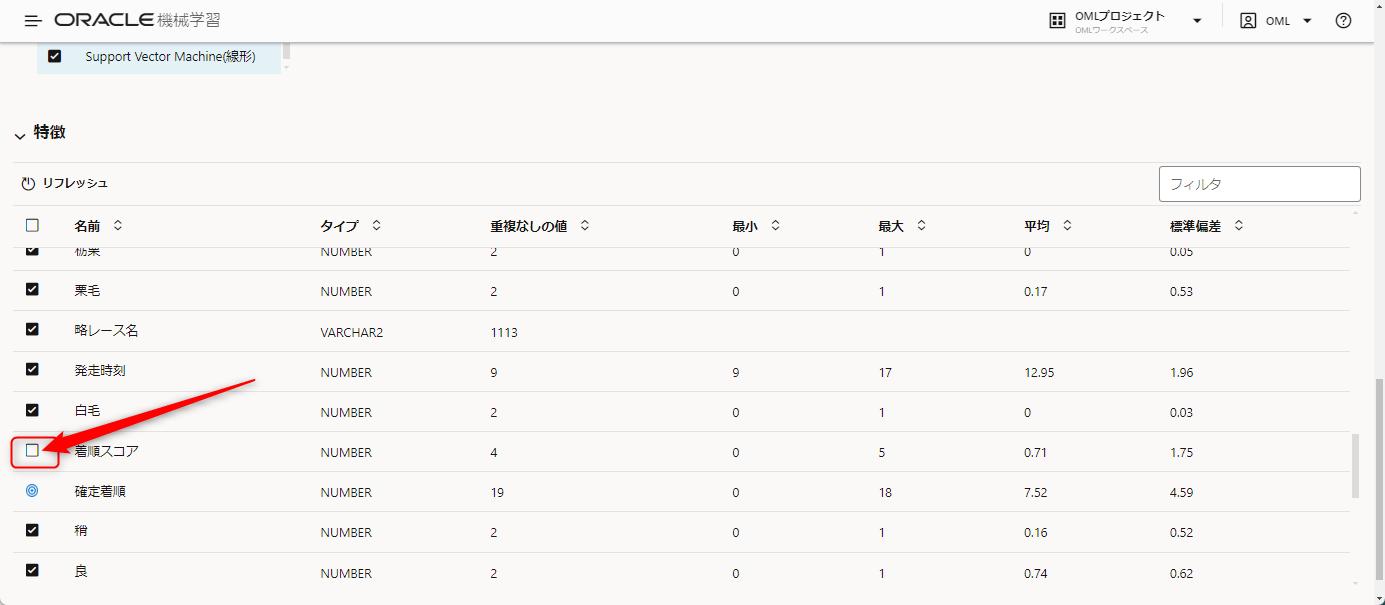
Task: Open the OML user dropdown arrow
Action: (1307, 21)
